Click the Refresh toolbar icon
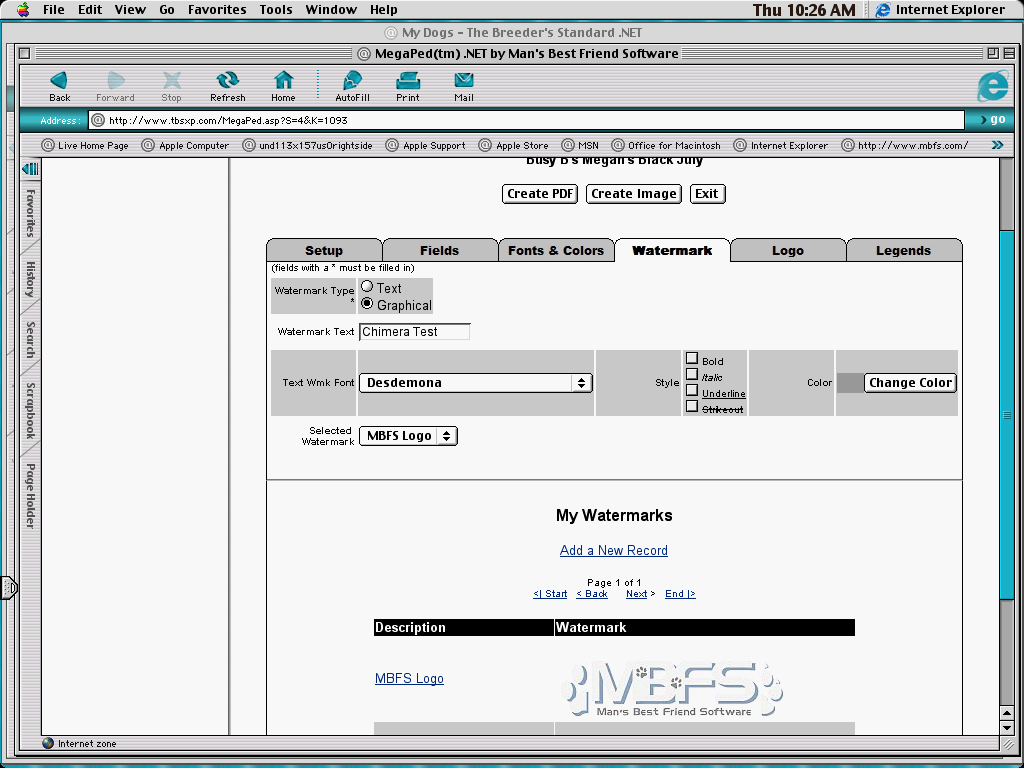 click(227, 81)
